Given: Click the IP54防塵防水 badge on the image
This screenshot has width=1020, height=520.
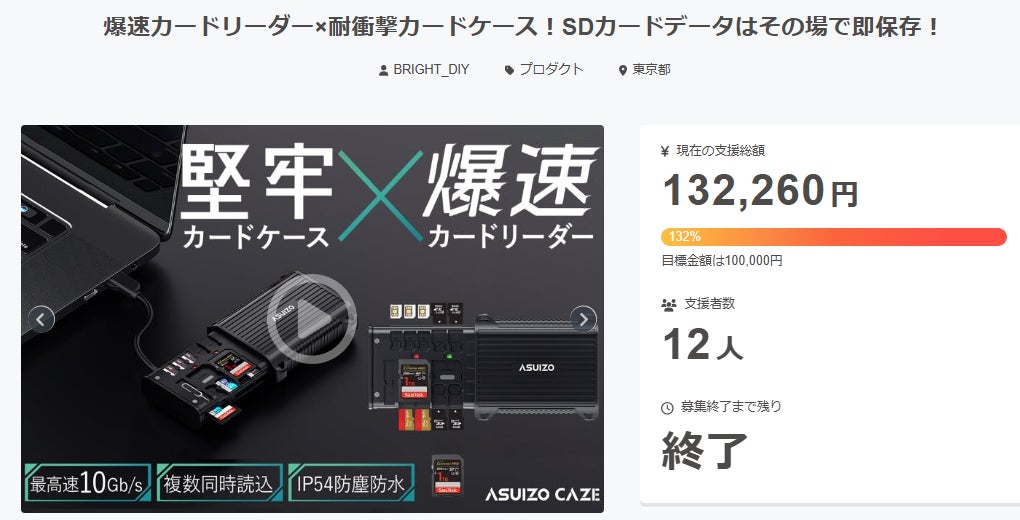Looking at the screenshot, I should click(x=351, y=483).
